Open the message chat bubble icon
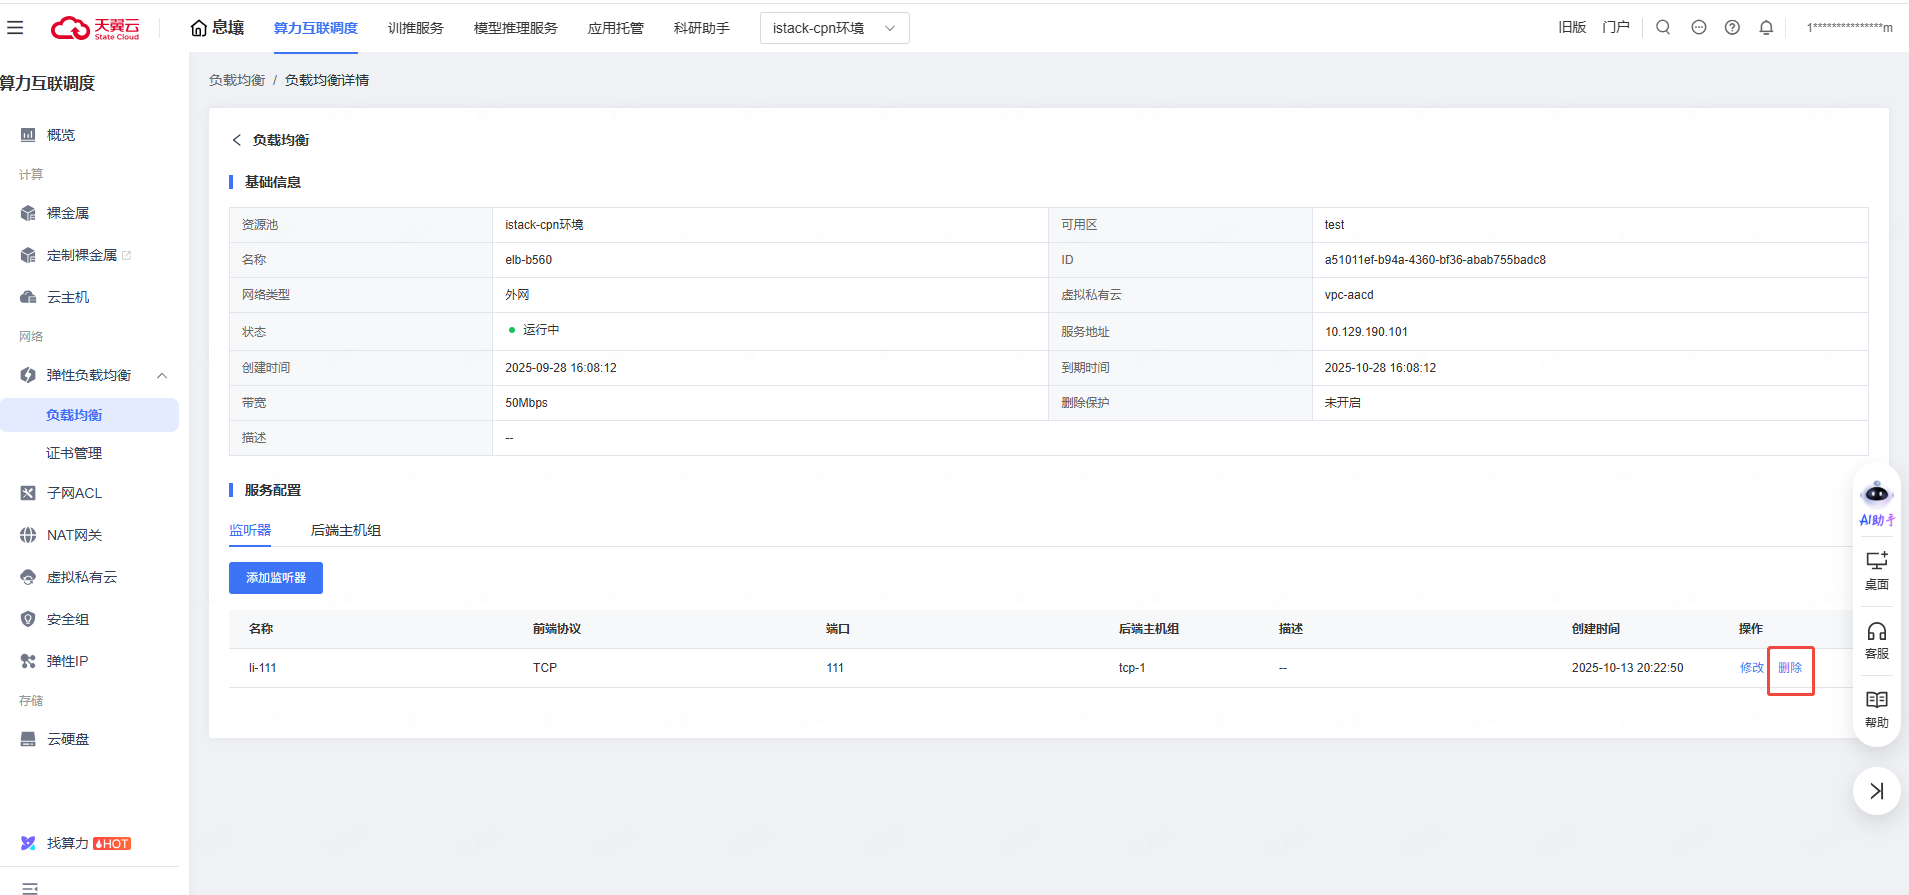1909x895 pixels. [1698, 28]
